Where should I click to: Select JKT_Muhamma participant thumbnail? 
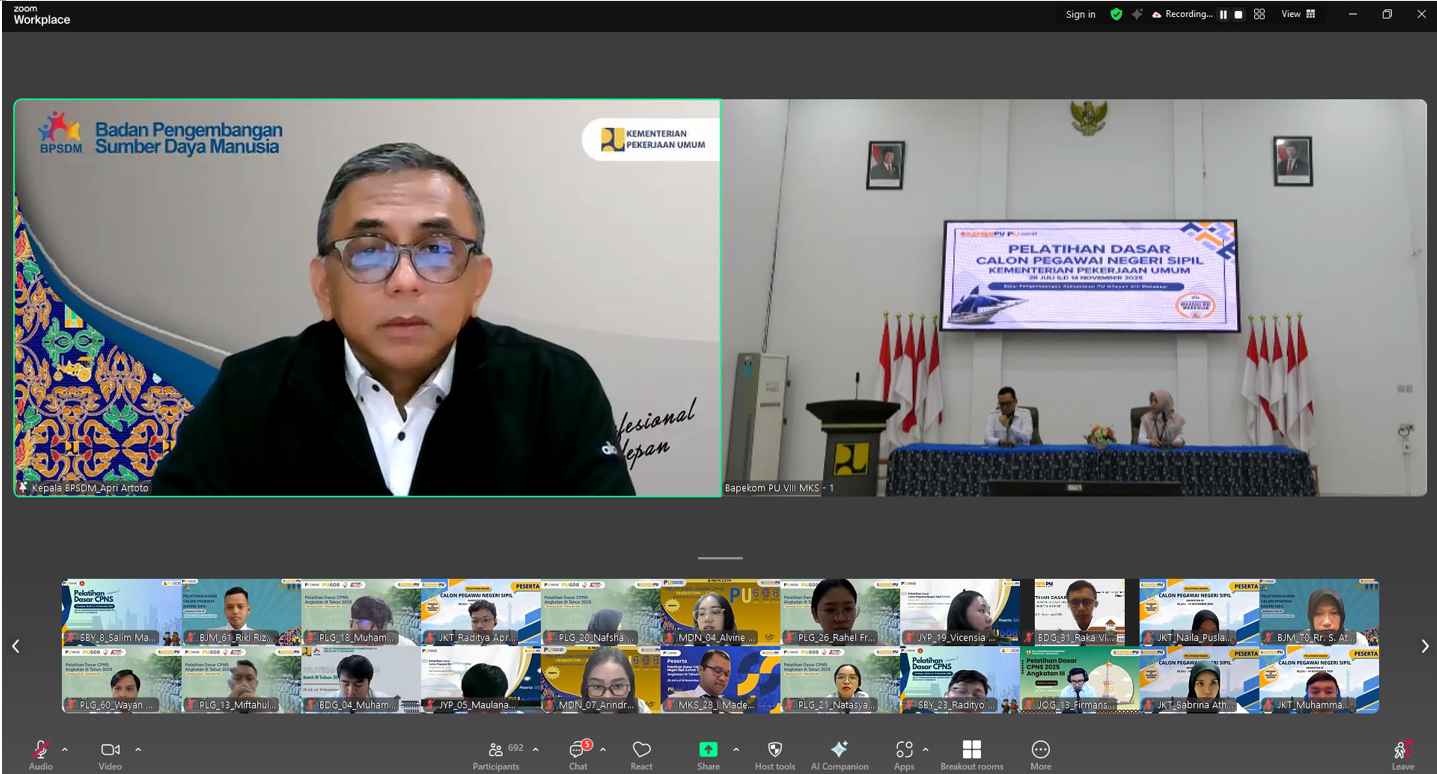pos(1319,679)
